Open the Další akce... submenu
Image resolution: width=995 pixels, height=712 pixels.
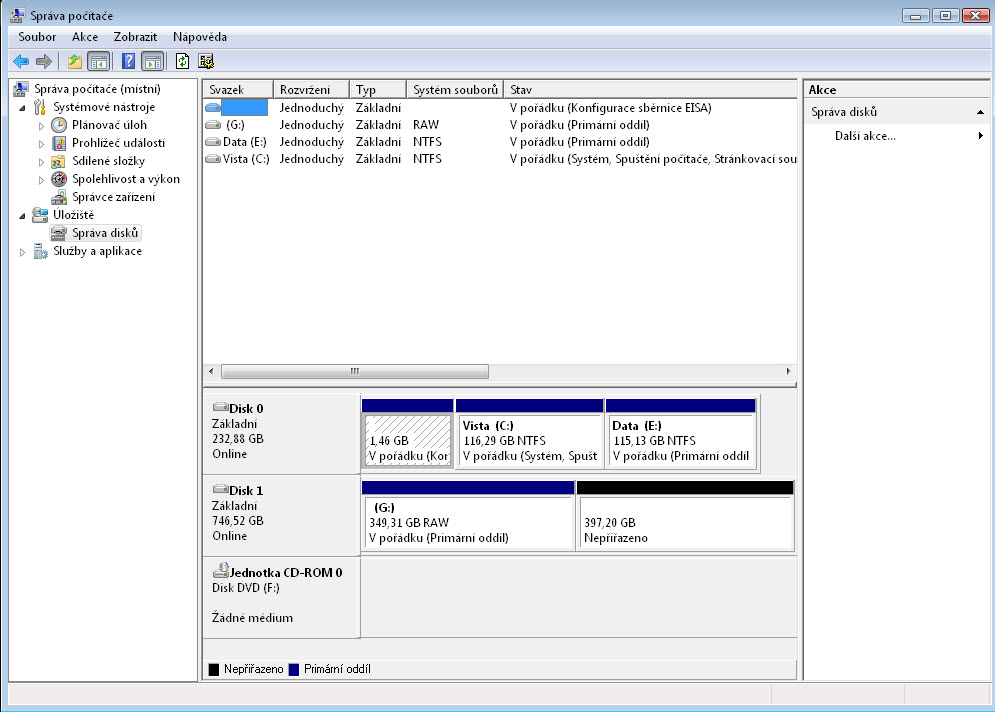pos(865,136)
